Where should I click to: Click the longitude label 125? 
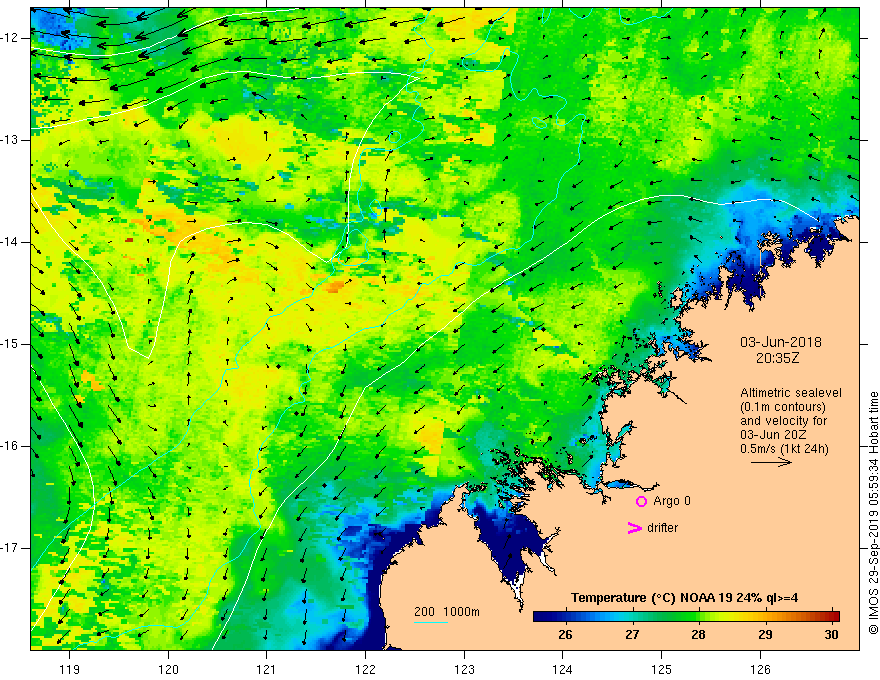(x=662, y=669)
